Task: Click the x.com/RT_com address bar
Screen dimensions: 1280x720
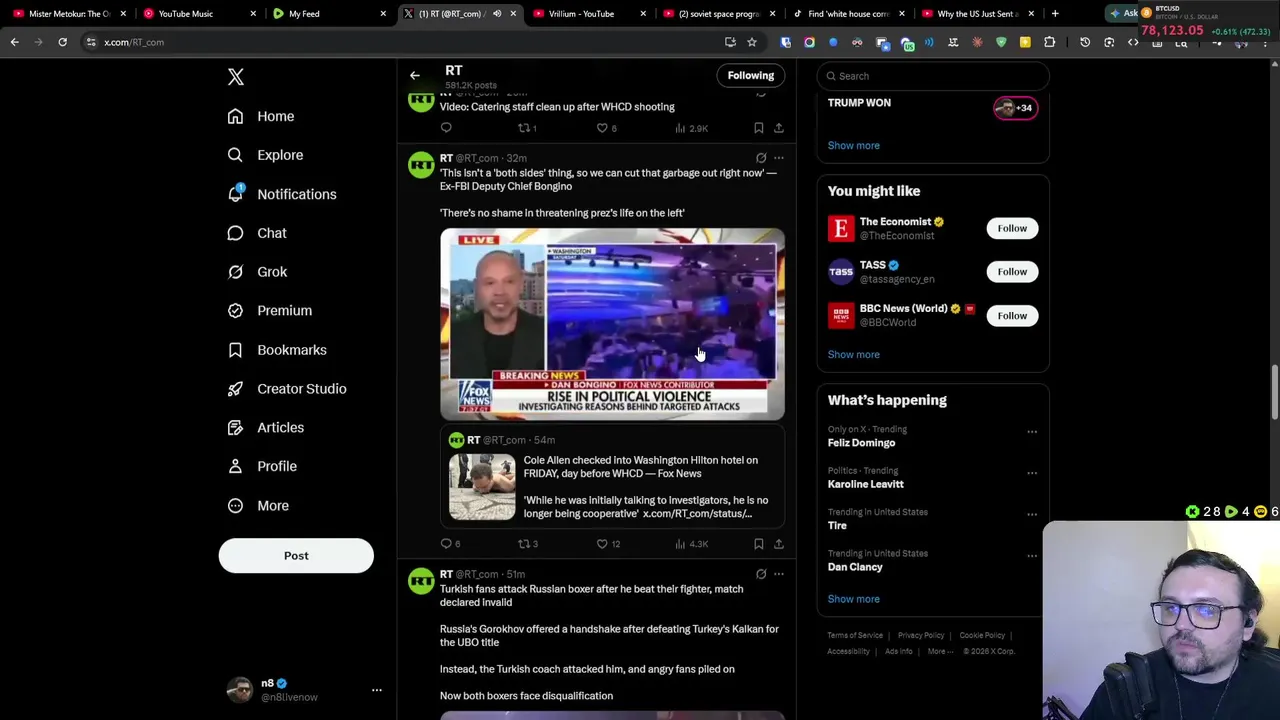Action: click(x=400, y=42)
